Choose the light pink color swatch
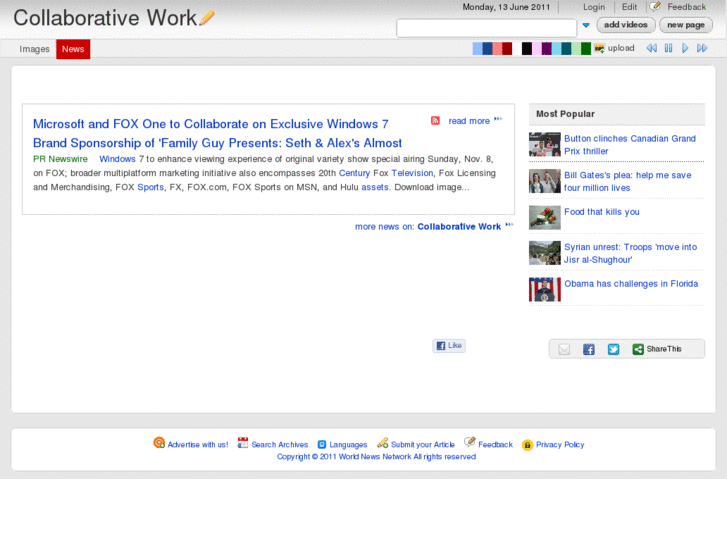 coord(537,48)
